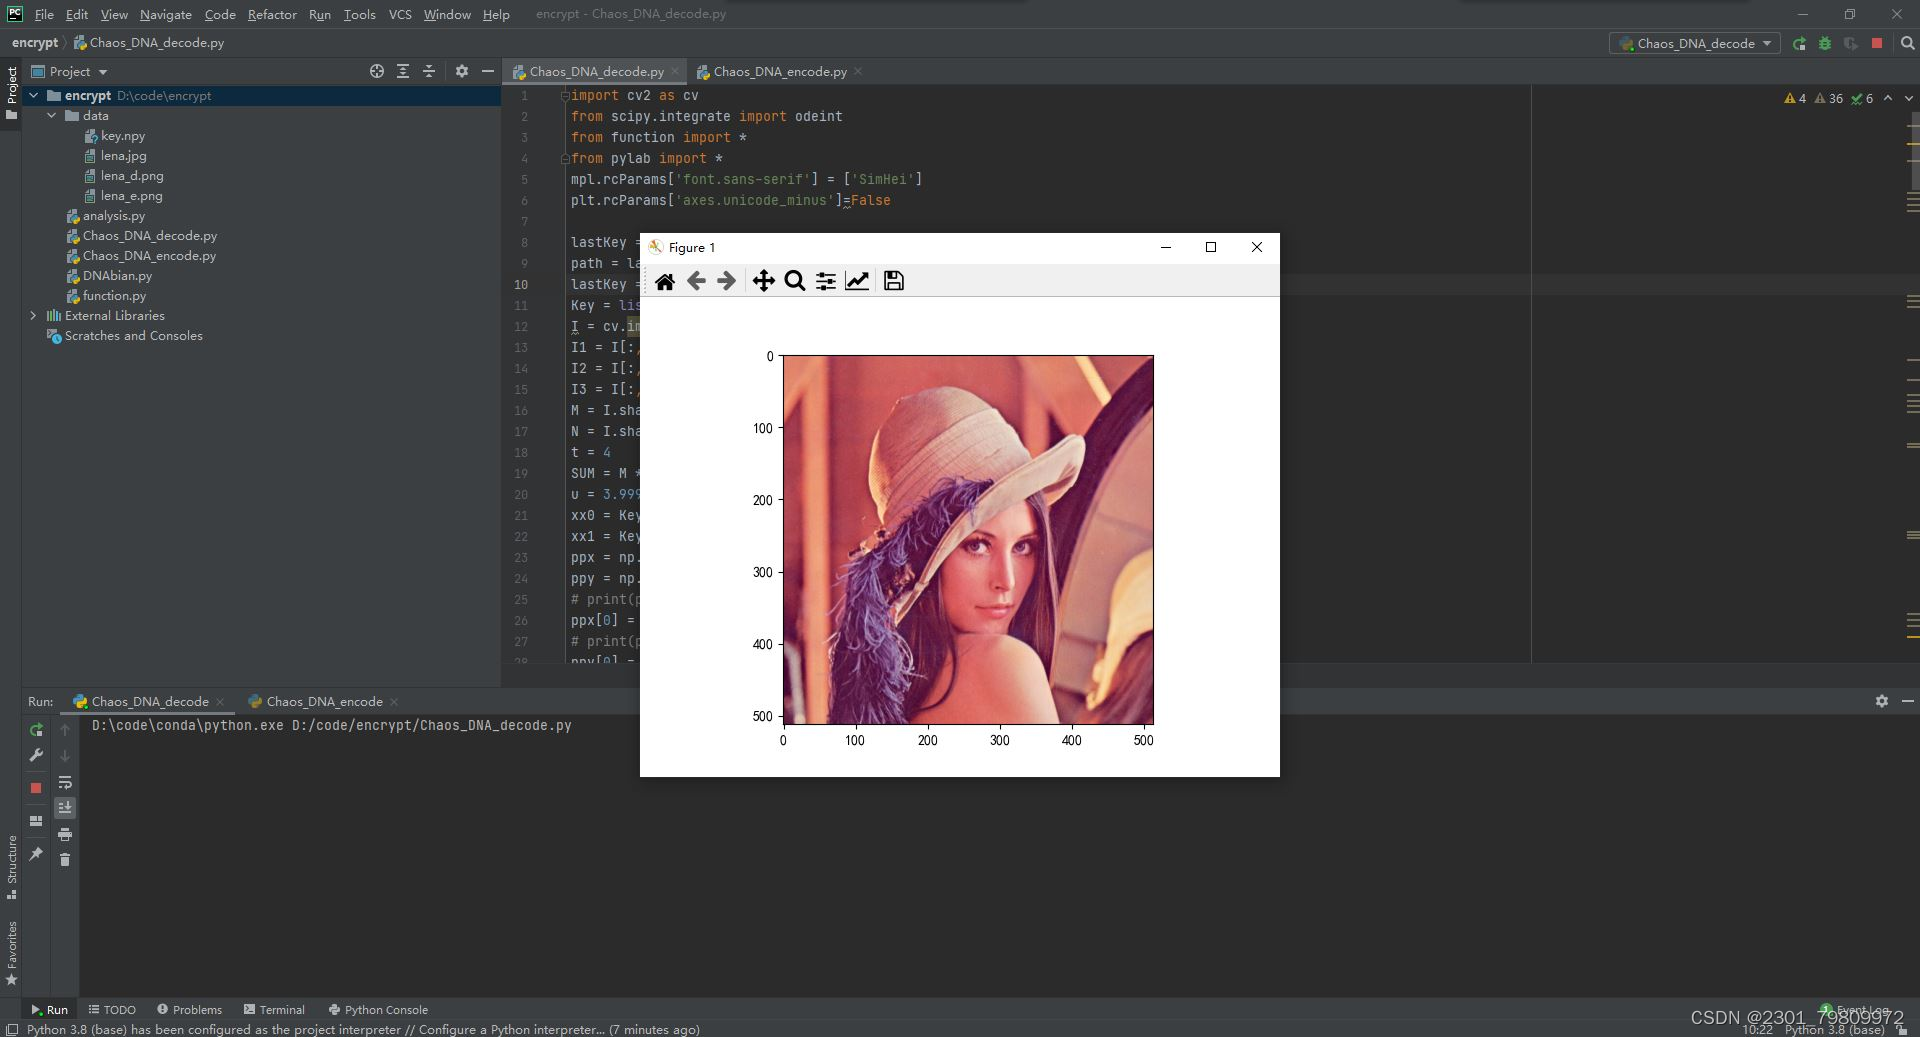Select Scratches and Consoles node

click(x=133, y=336)
